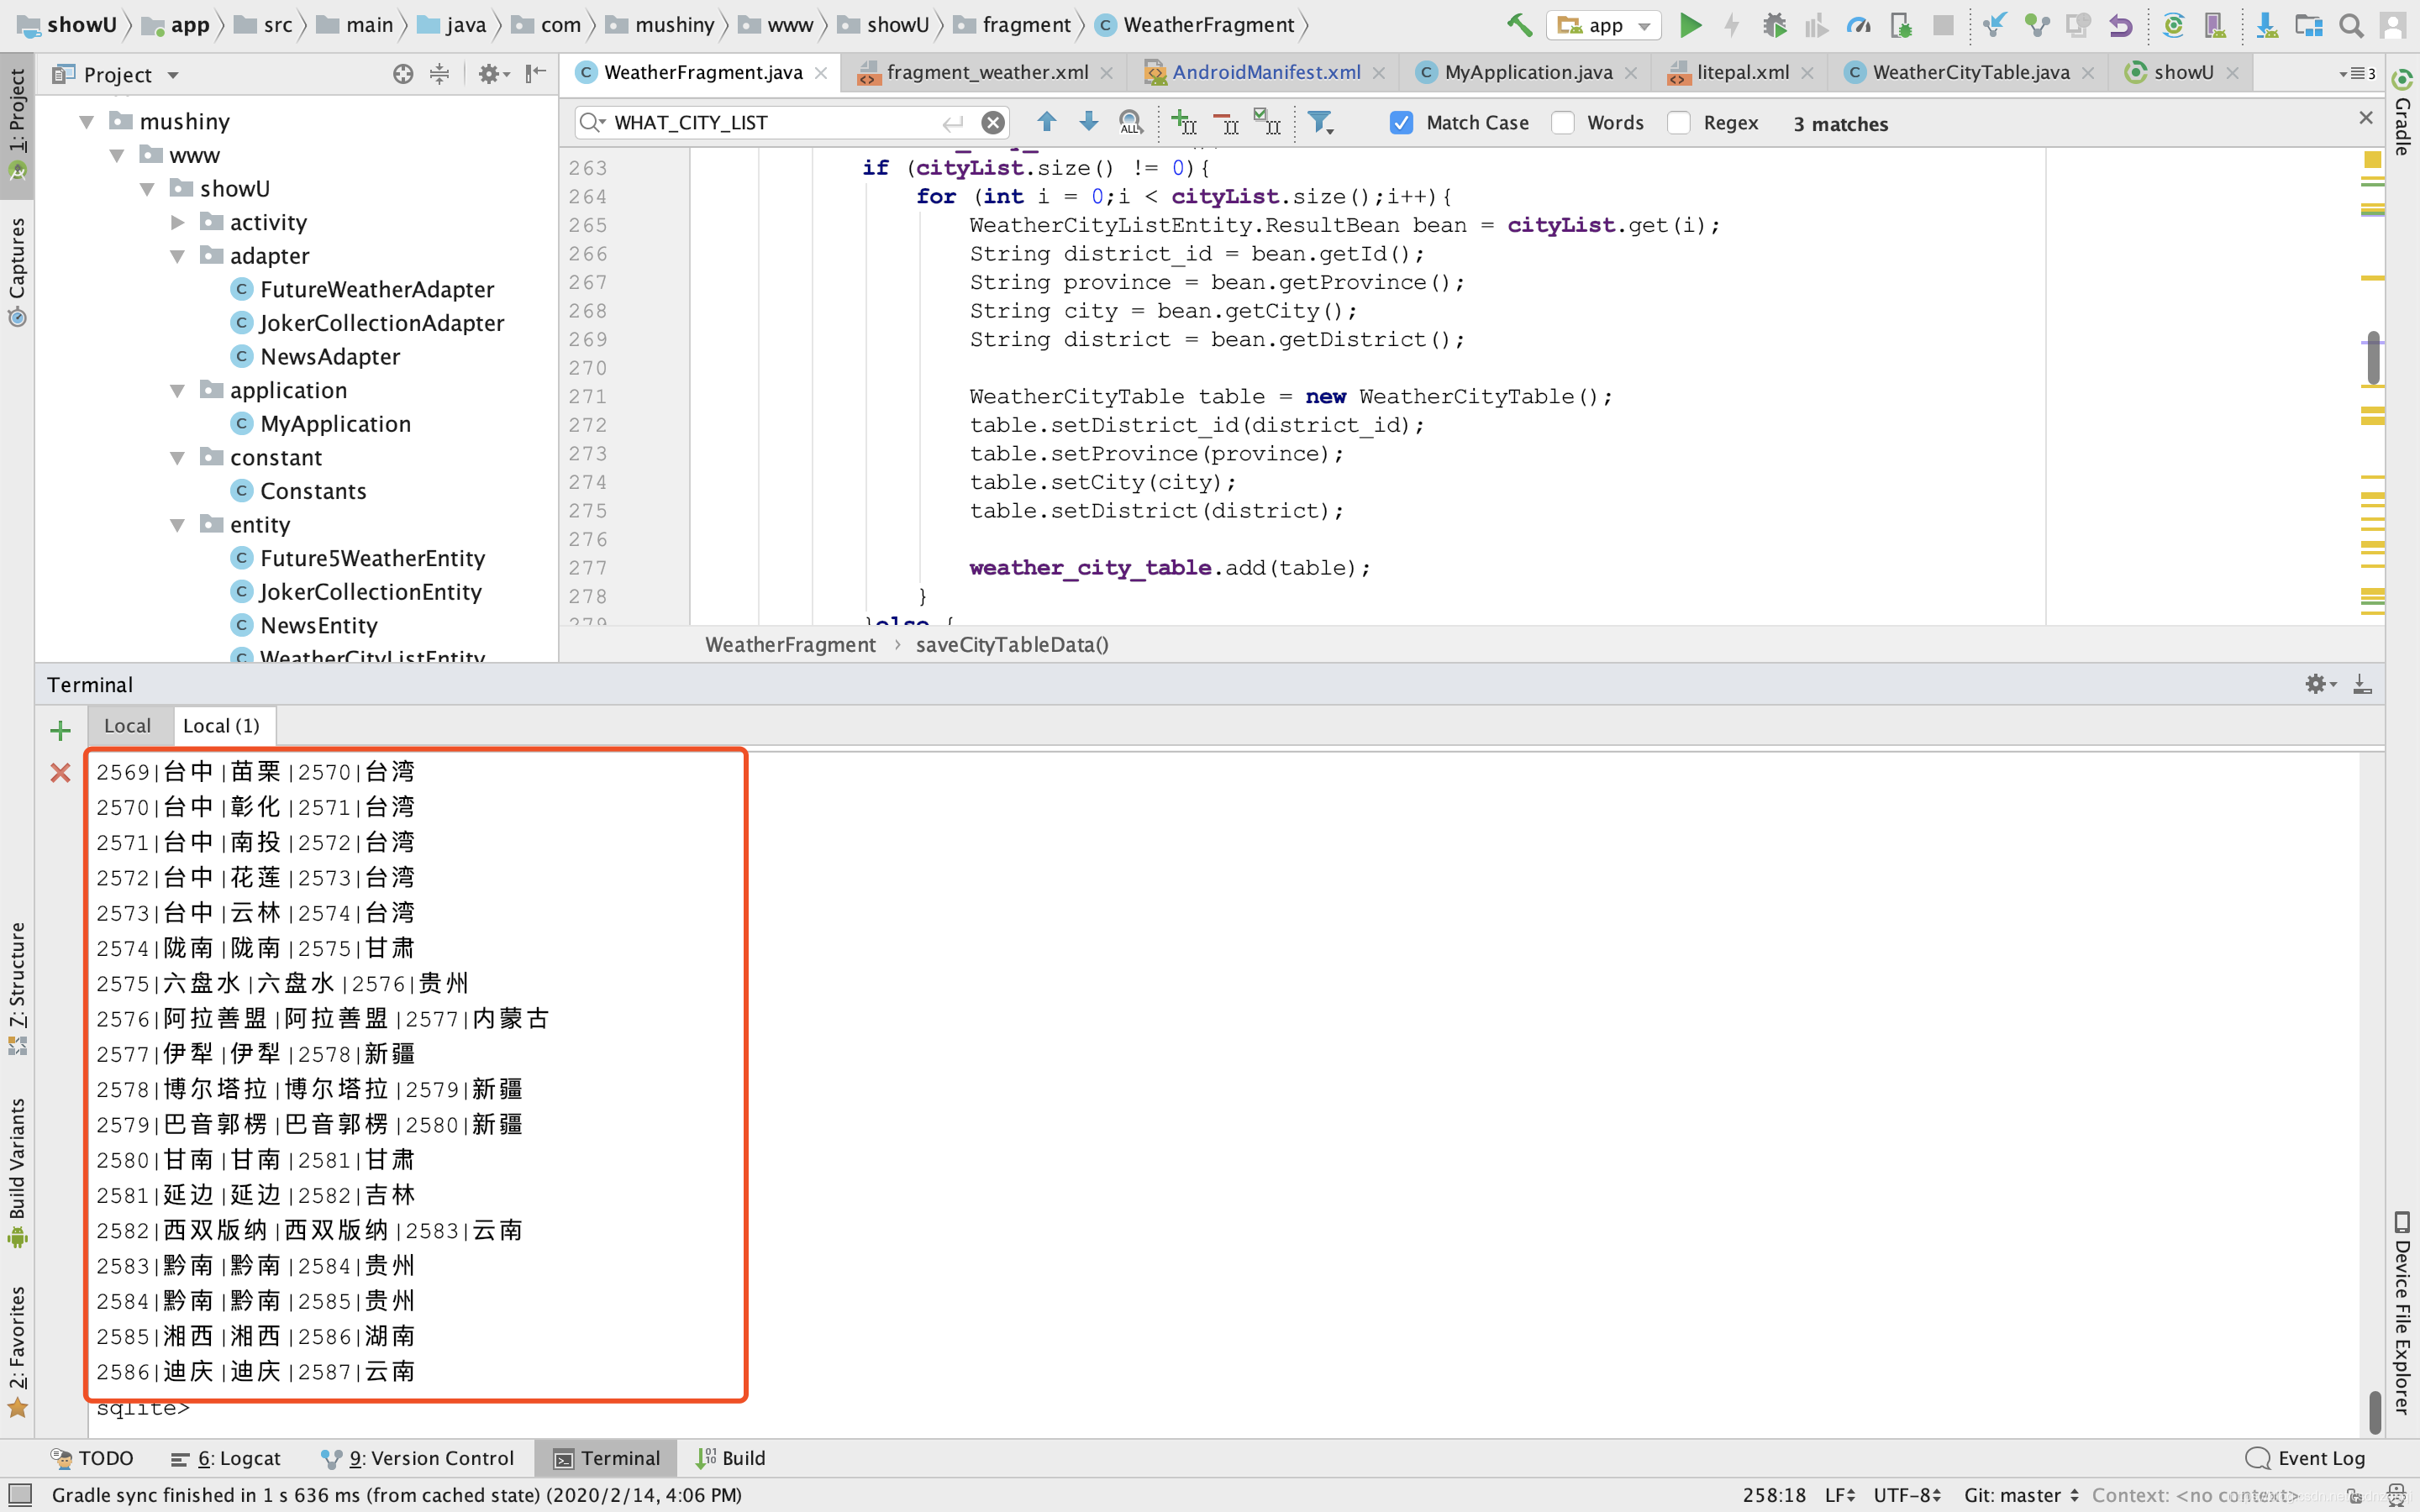Viewport: 2420px width, 1512px height.
Task: Collapse all in the Project panel
Action: (x=439, y=73)
